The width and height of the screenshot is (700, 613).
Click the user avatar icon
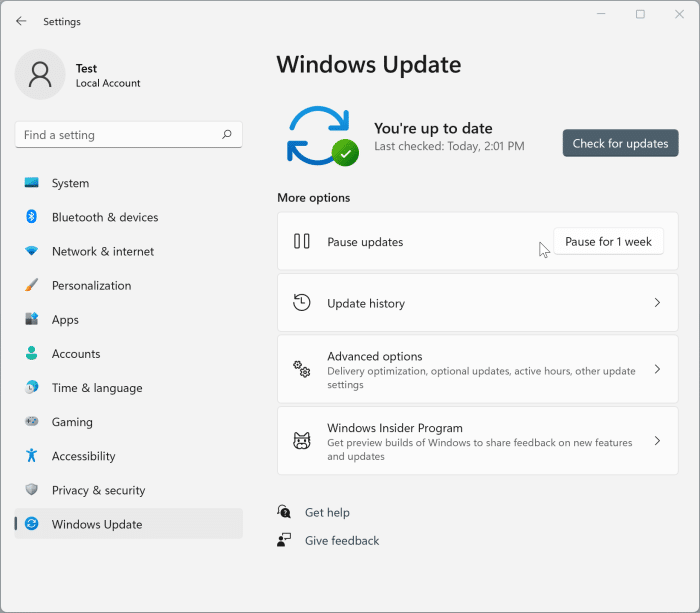(40, 74)
